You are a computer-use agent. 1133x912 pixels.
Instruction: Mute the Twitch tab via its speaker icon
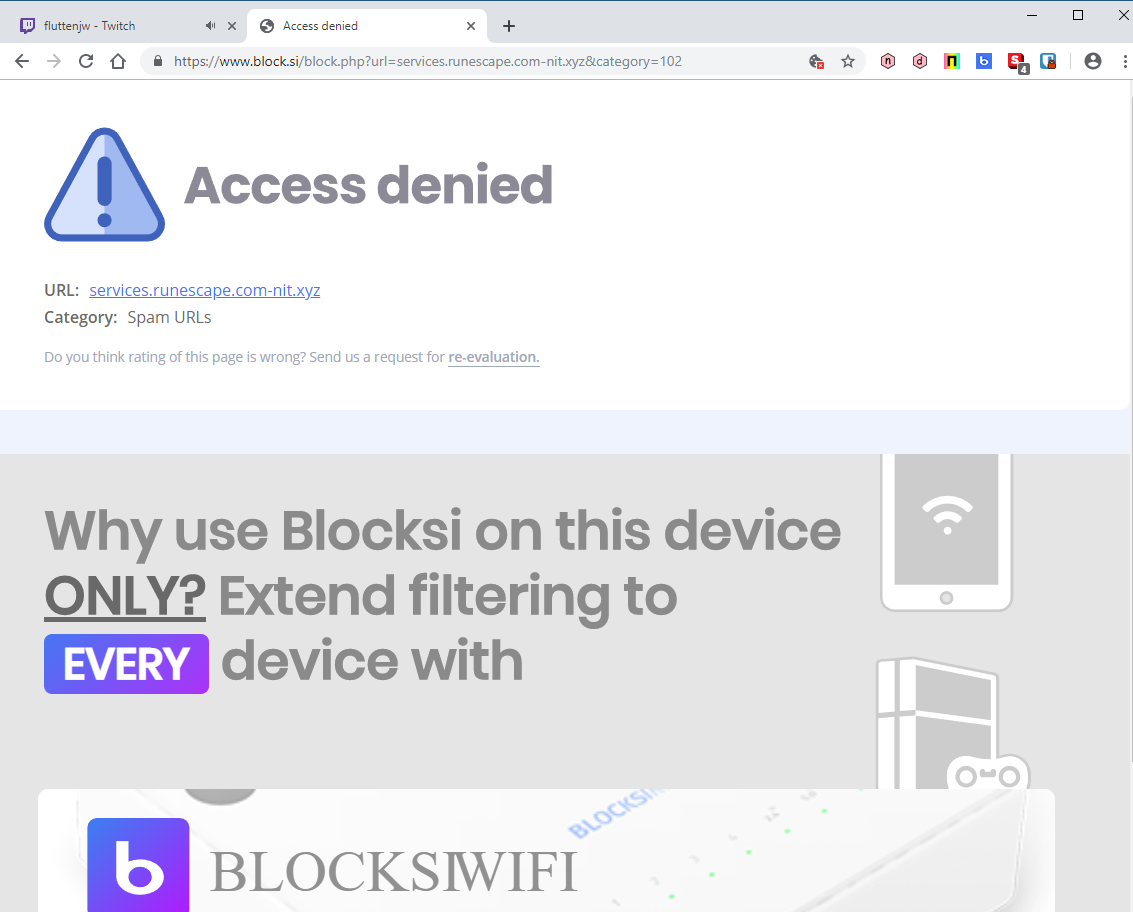(210, 26)
